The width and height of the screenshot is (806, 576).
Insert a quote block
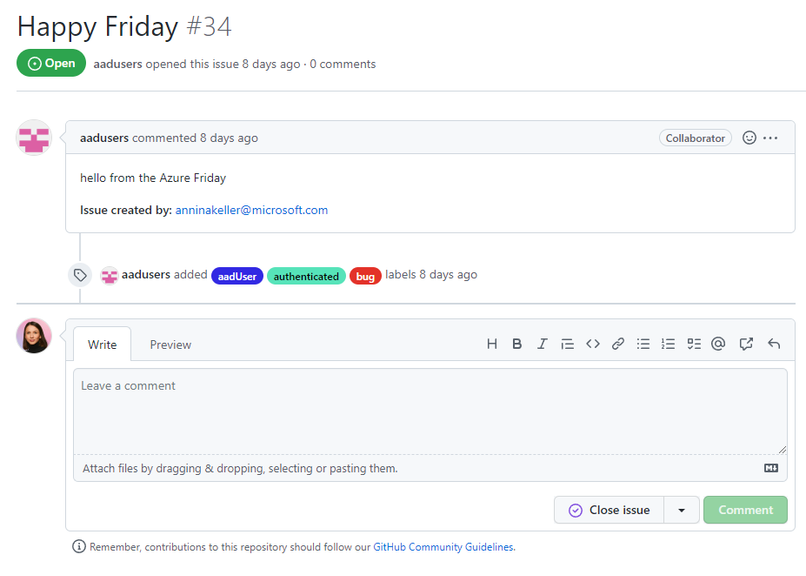coord(567,344)
